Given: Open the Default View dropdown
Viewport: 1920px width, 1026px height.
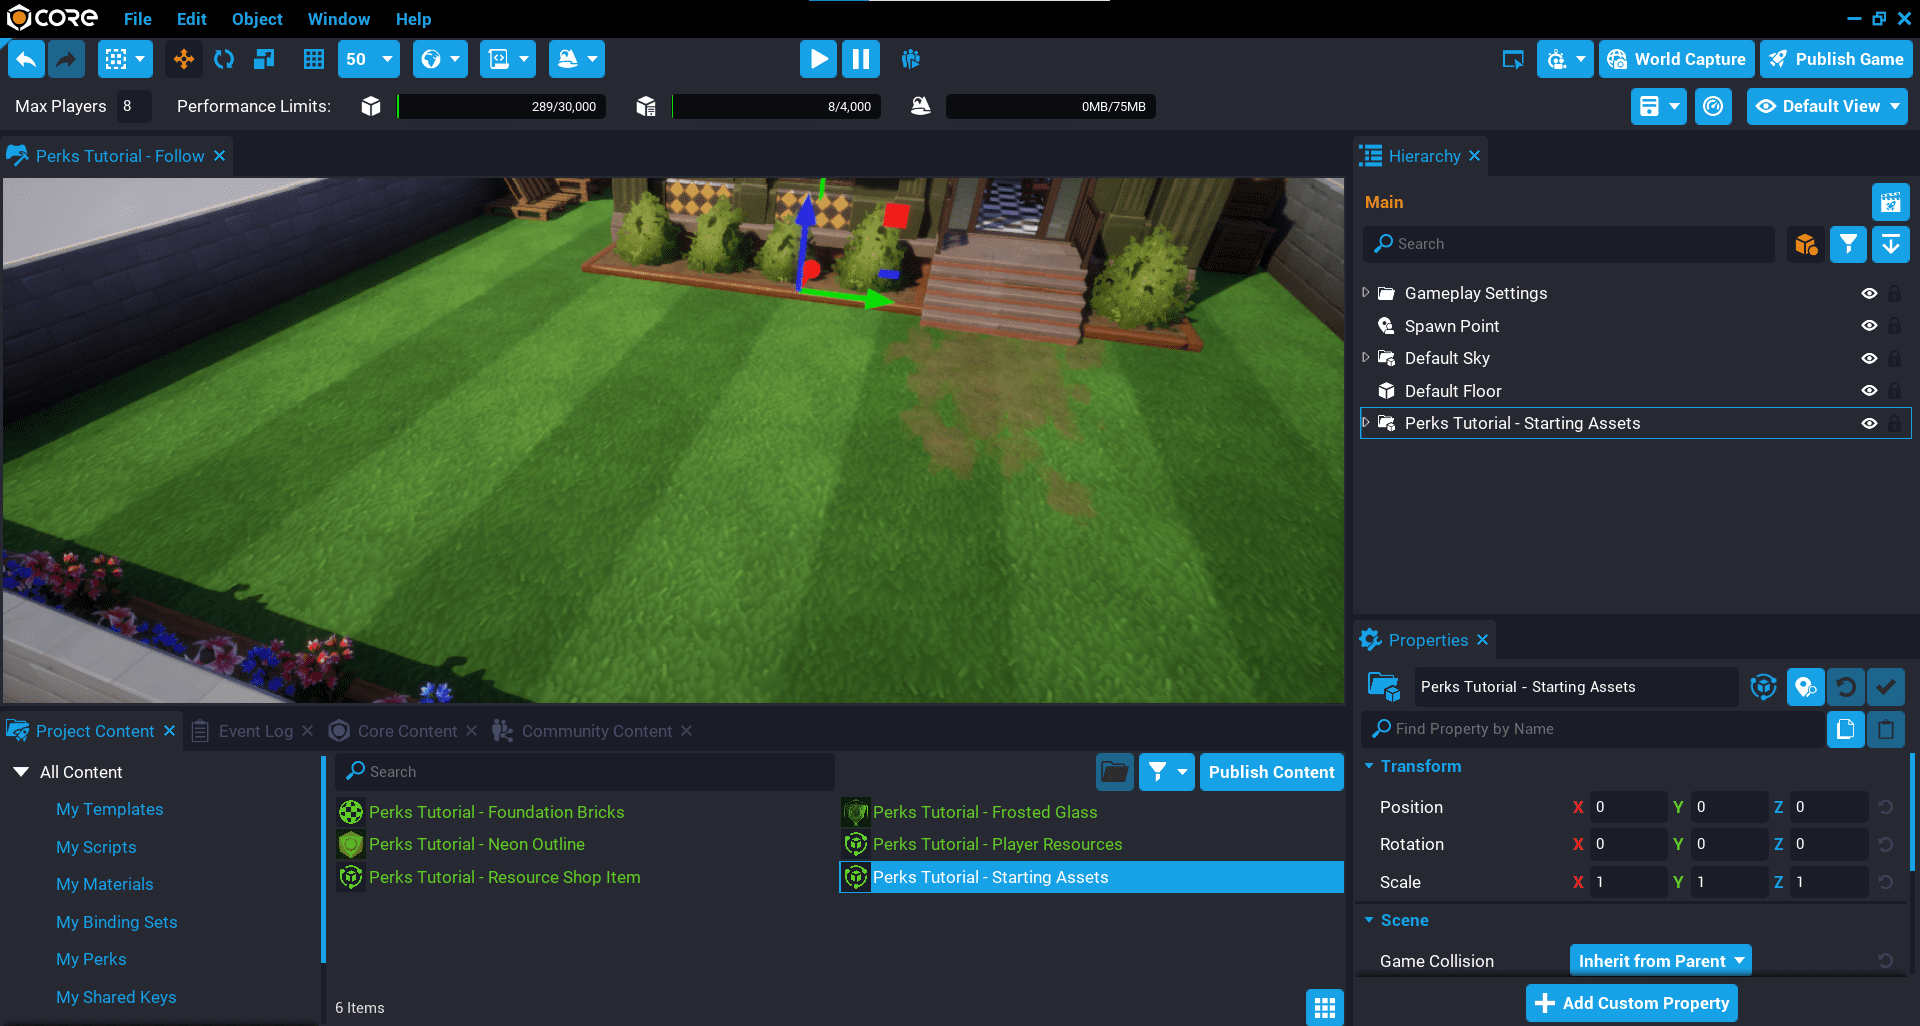Looking at the screenshot, I should tap(1827, 106).
